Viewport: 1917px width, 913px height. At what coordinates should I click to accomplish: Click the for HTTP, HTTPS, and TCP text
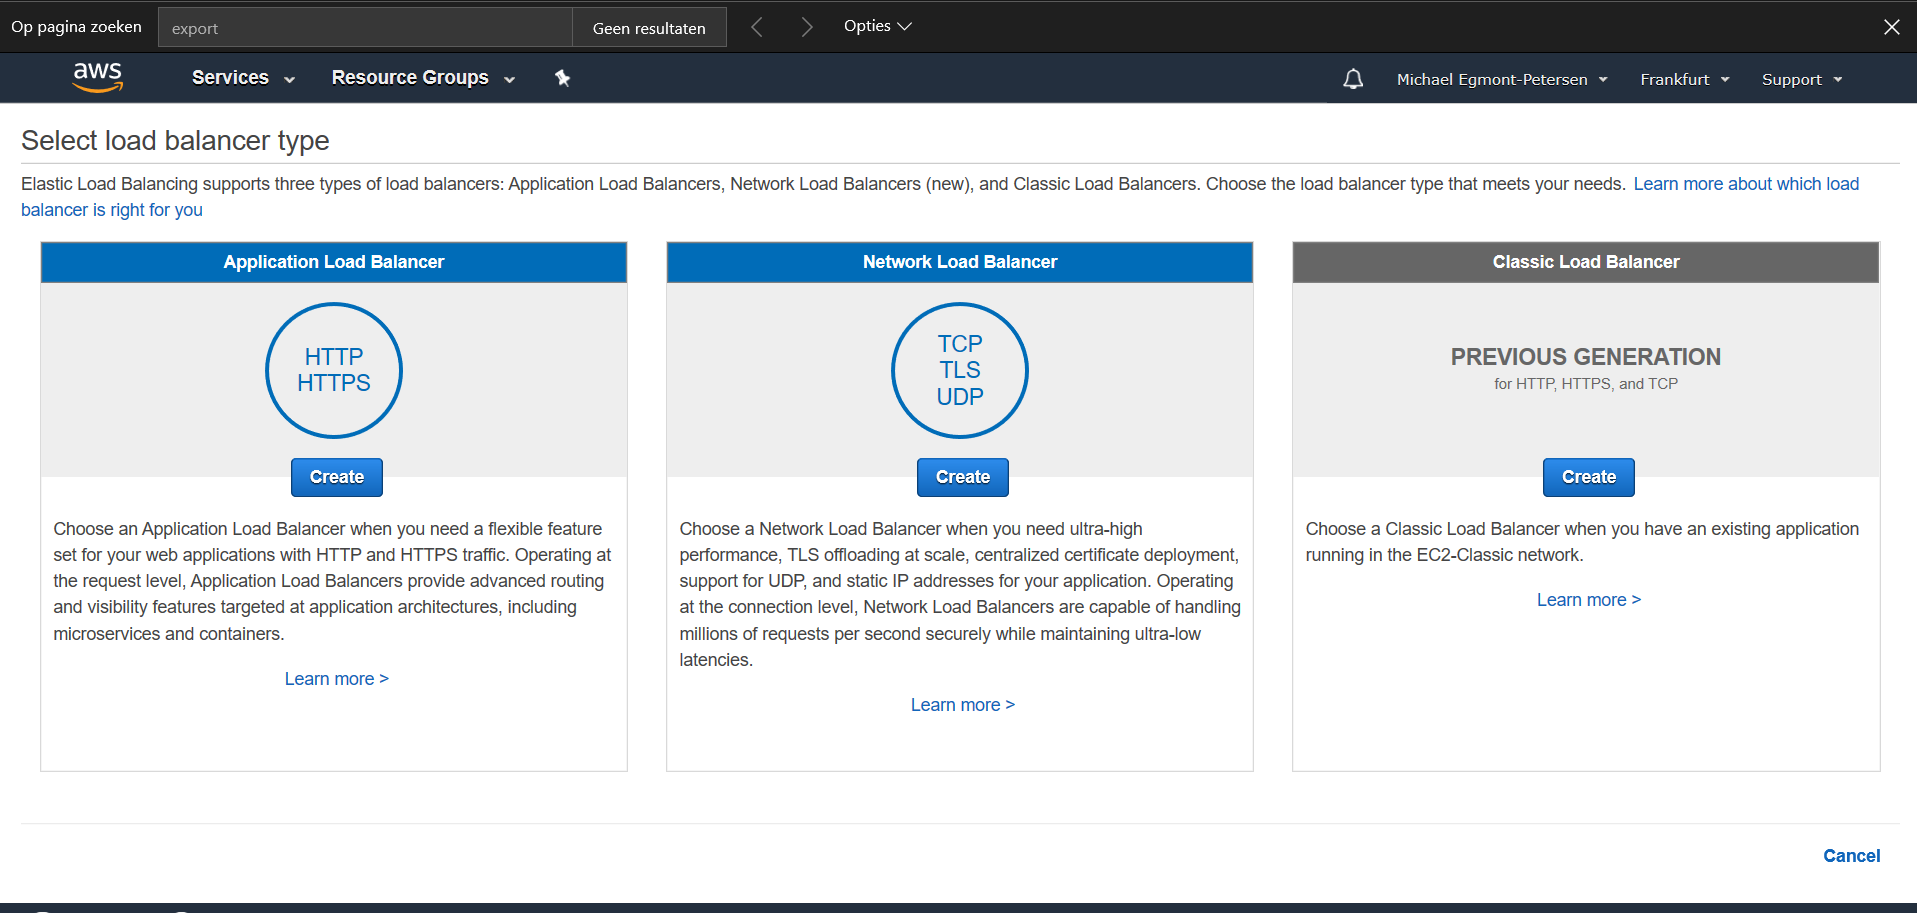pos(1586,384)
